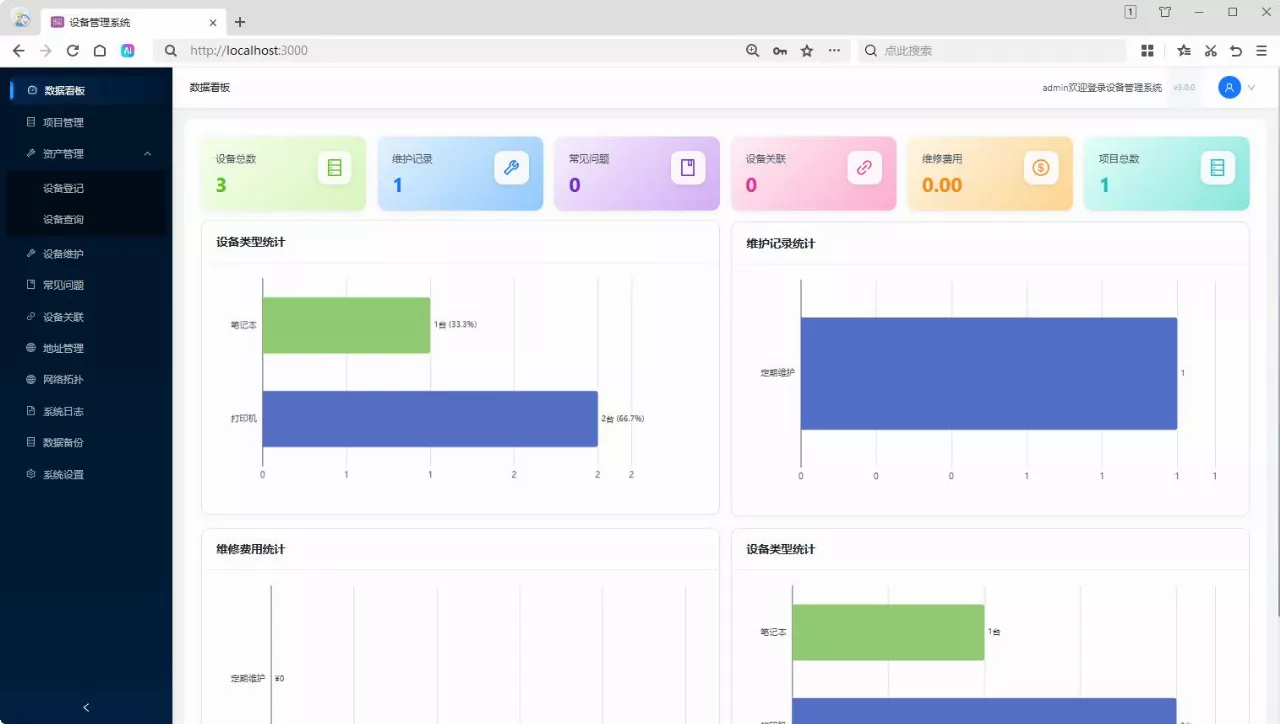This screenshot has width=1280, height=724.
Task: Click the wrench icon in 维护记录 card
Action: coord(511,168)
